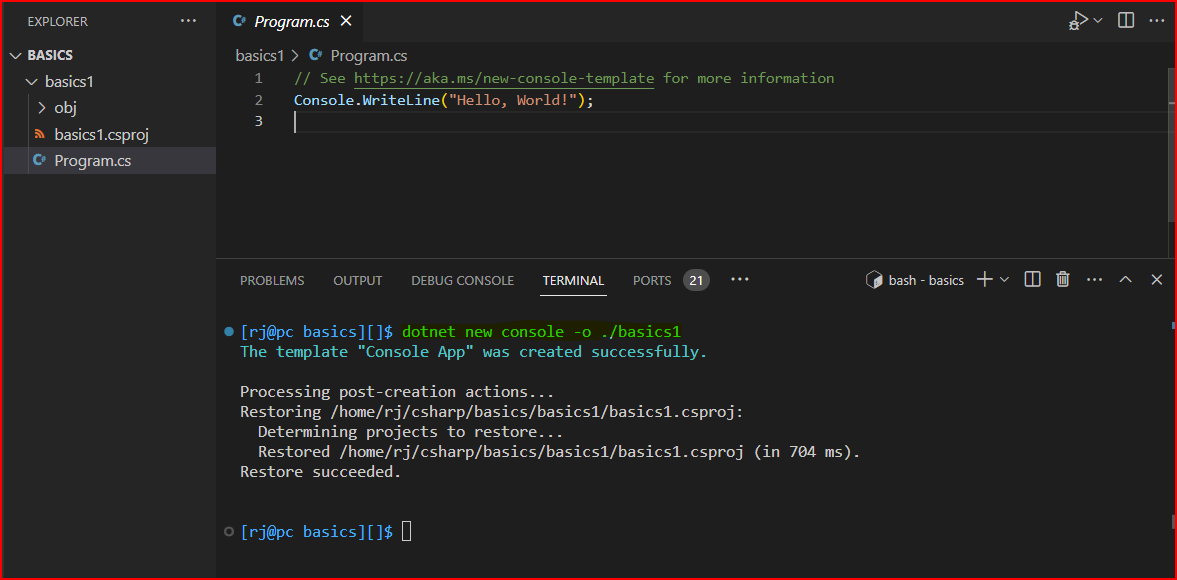Click the PORTS badge showing 21
This screenshot has width=1177, height=580.
(x=696, y=280)
